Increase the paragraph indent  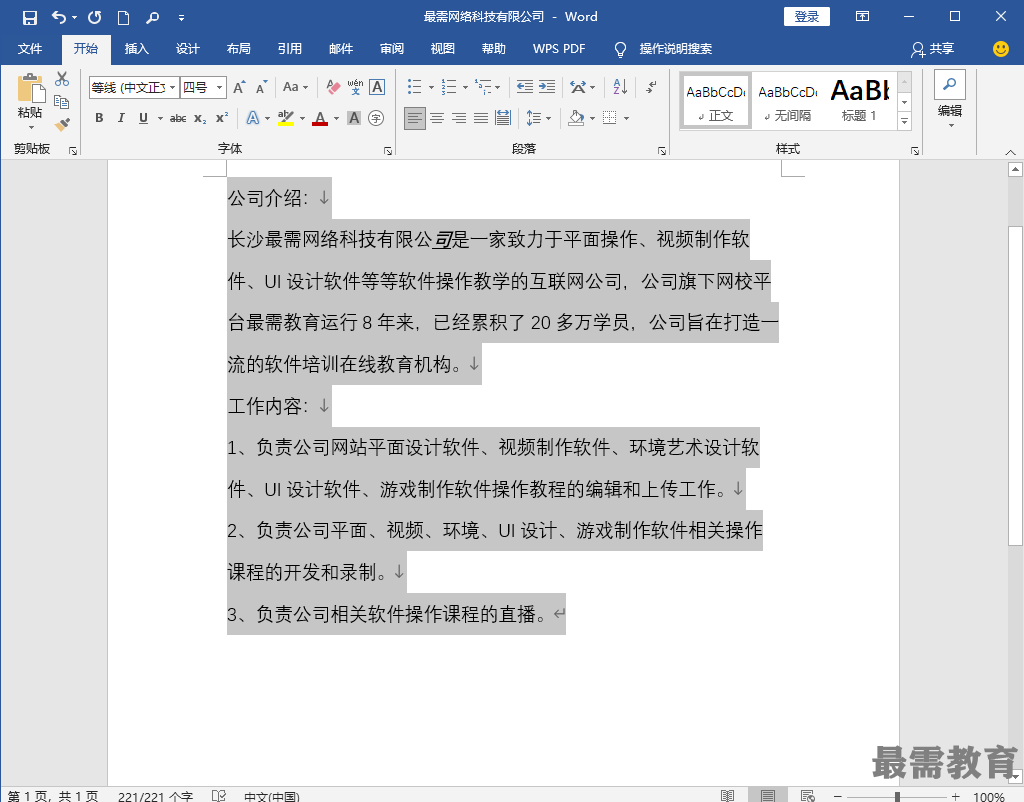coord(547,87)
